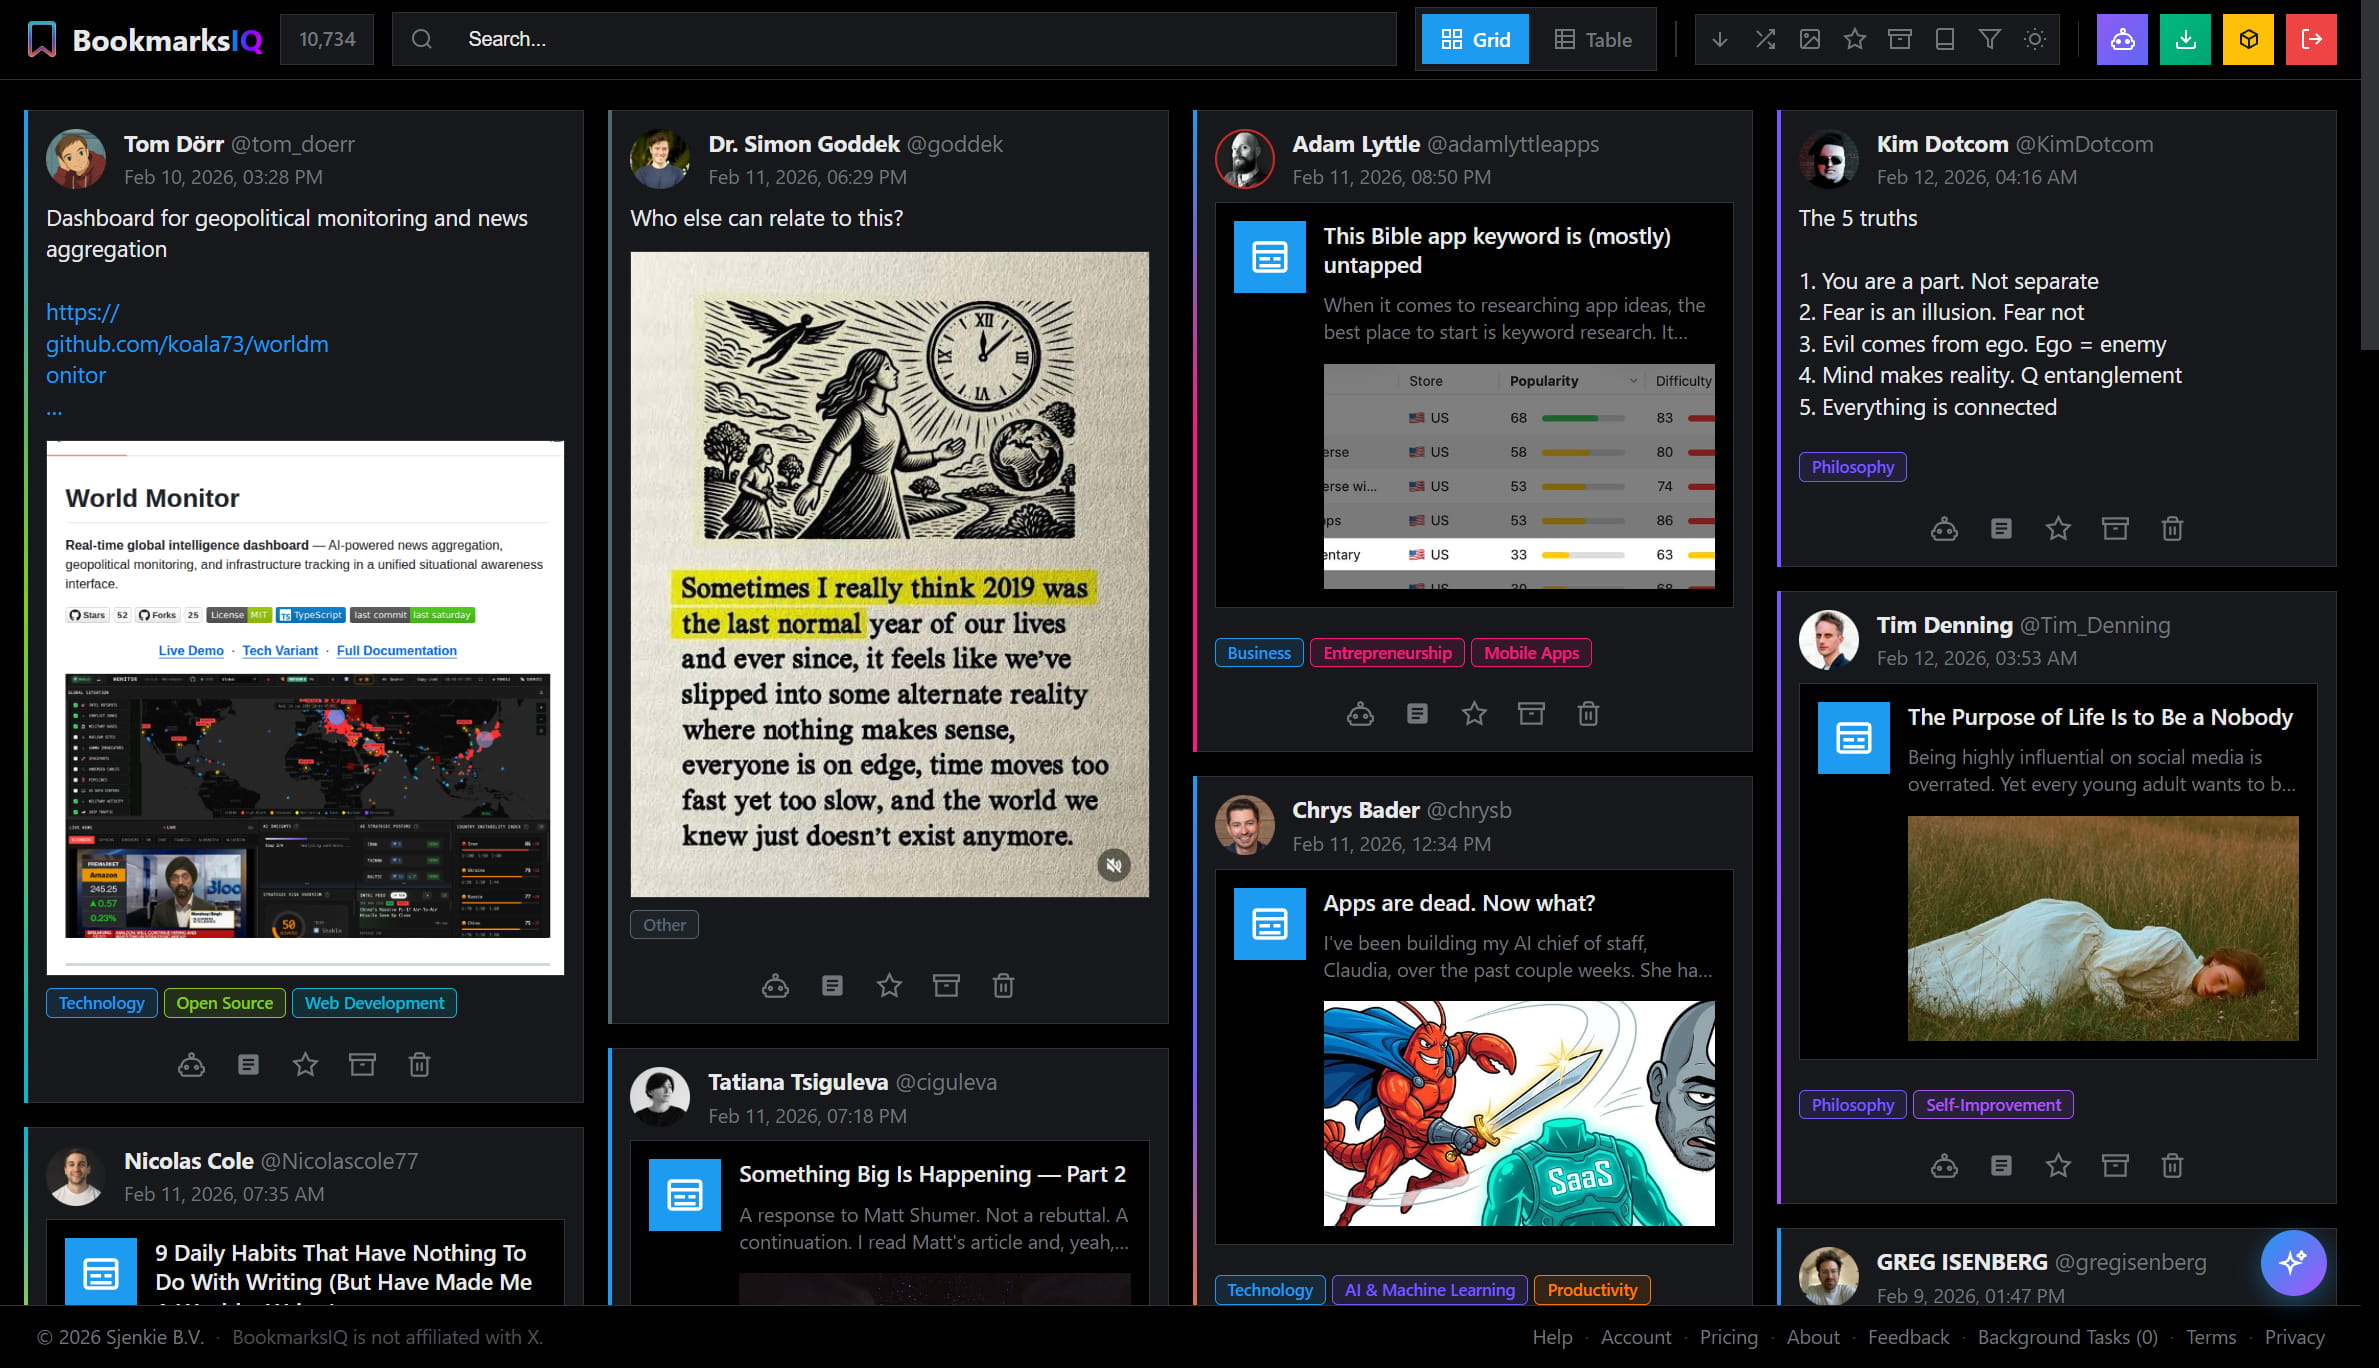Toggle light/dark theme sun icon

click(x=2035, y=39)
